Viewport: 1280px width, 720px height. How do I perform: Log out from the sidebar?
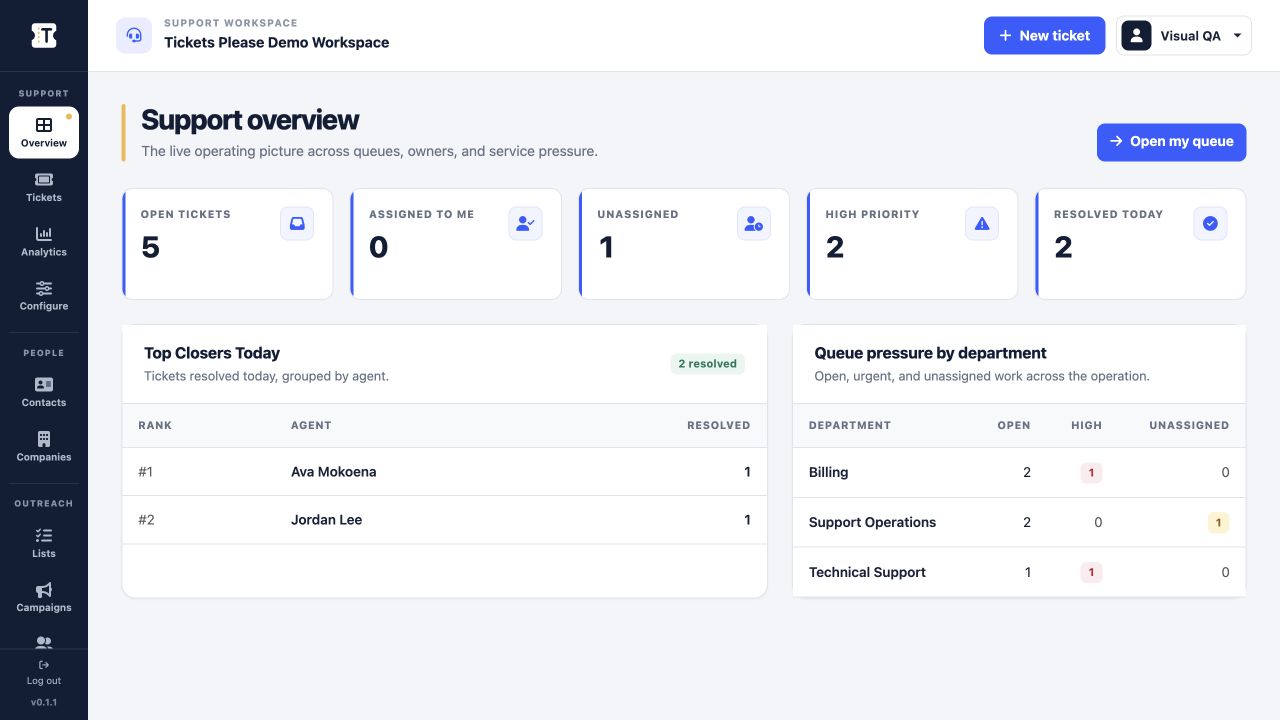[x=44, y=672]
